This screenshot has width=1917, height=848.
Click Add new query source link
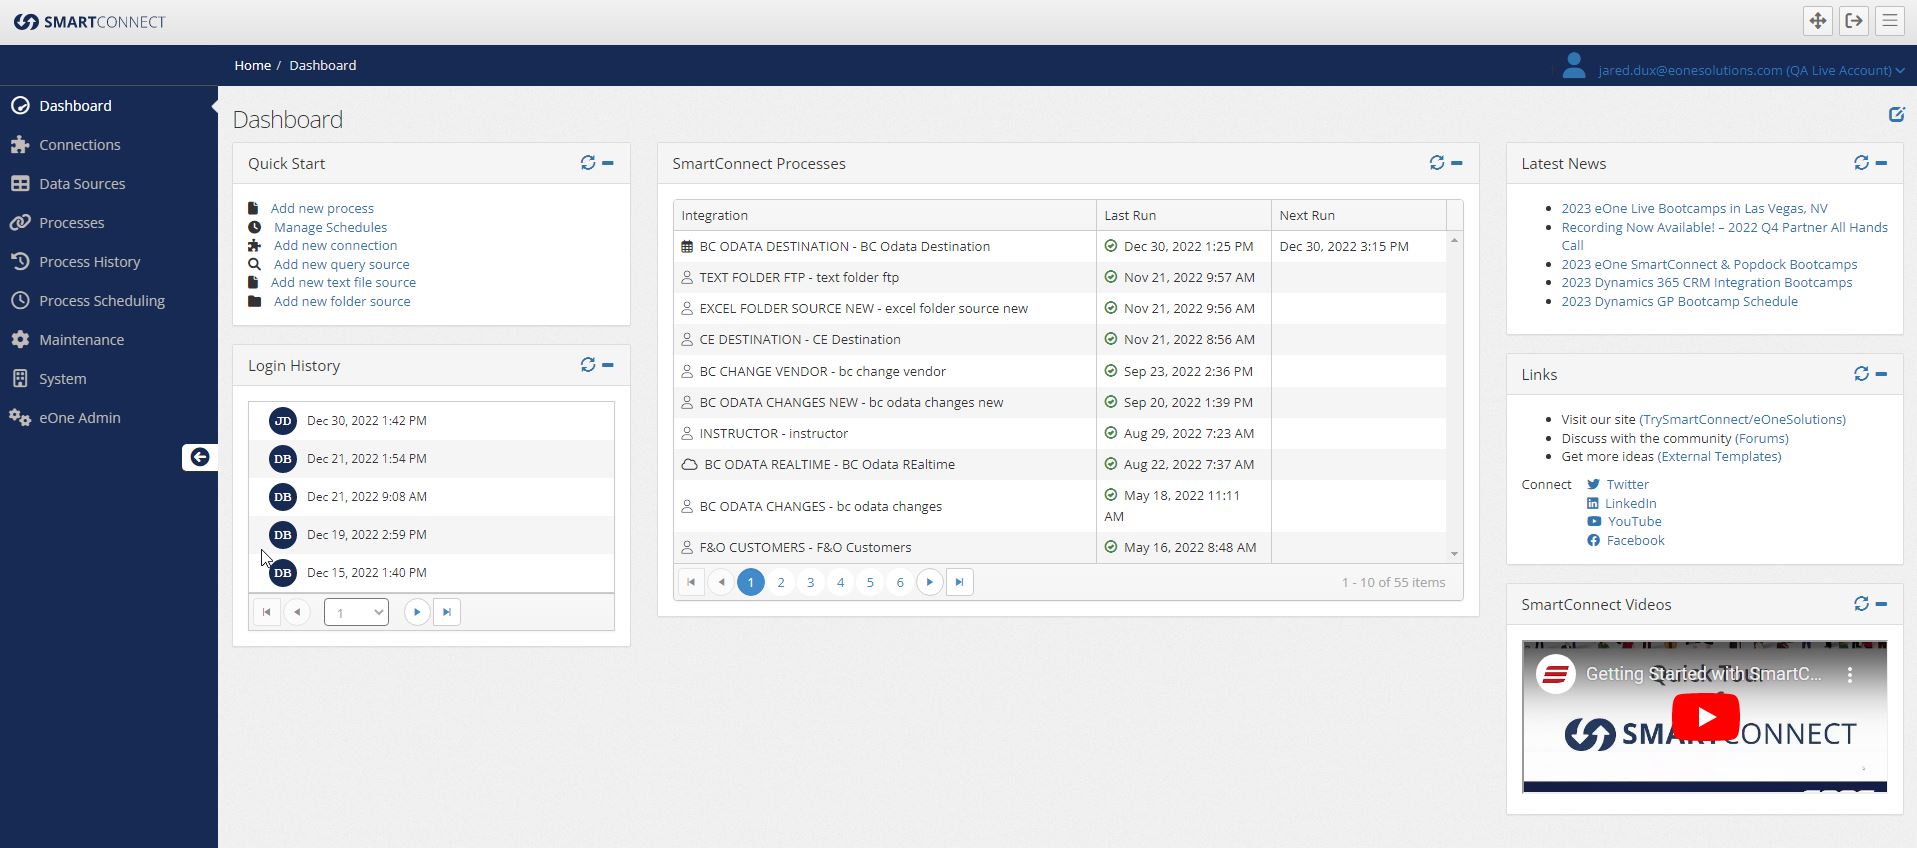point(341,265)
